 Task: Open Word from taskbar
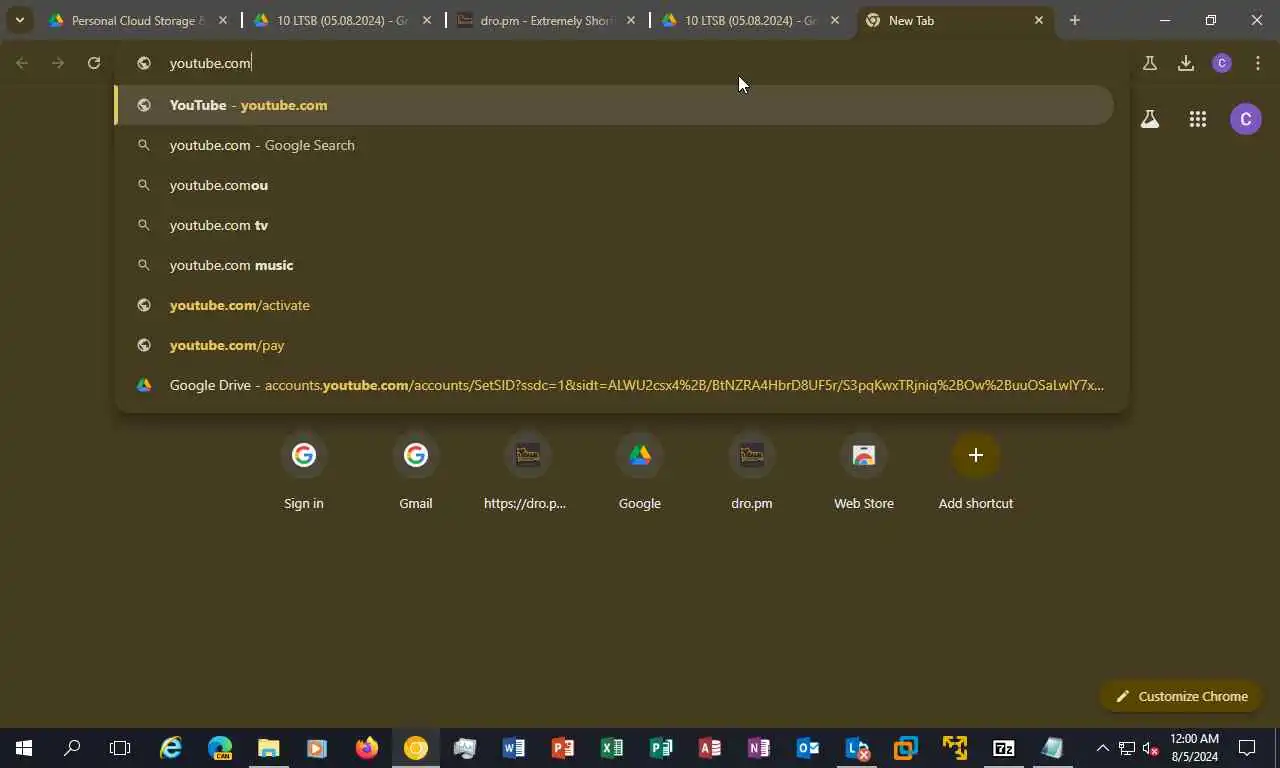click(514, 748)
